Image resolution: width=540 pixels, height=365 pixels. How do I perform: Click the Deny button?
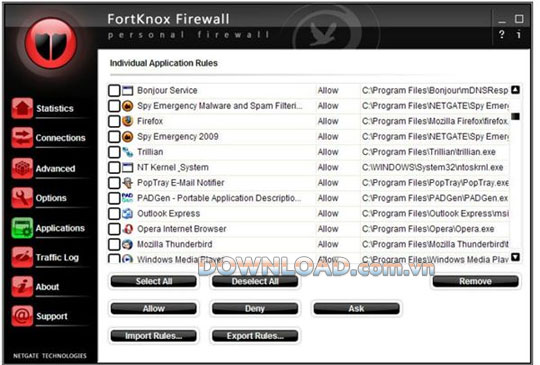(255, 309)
